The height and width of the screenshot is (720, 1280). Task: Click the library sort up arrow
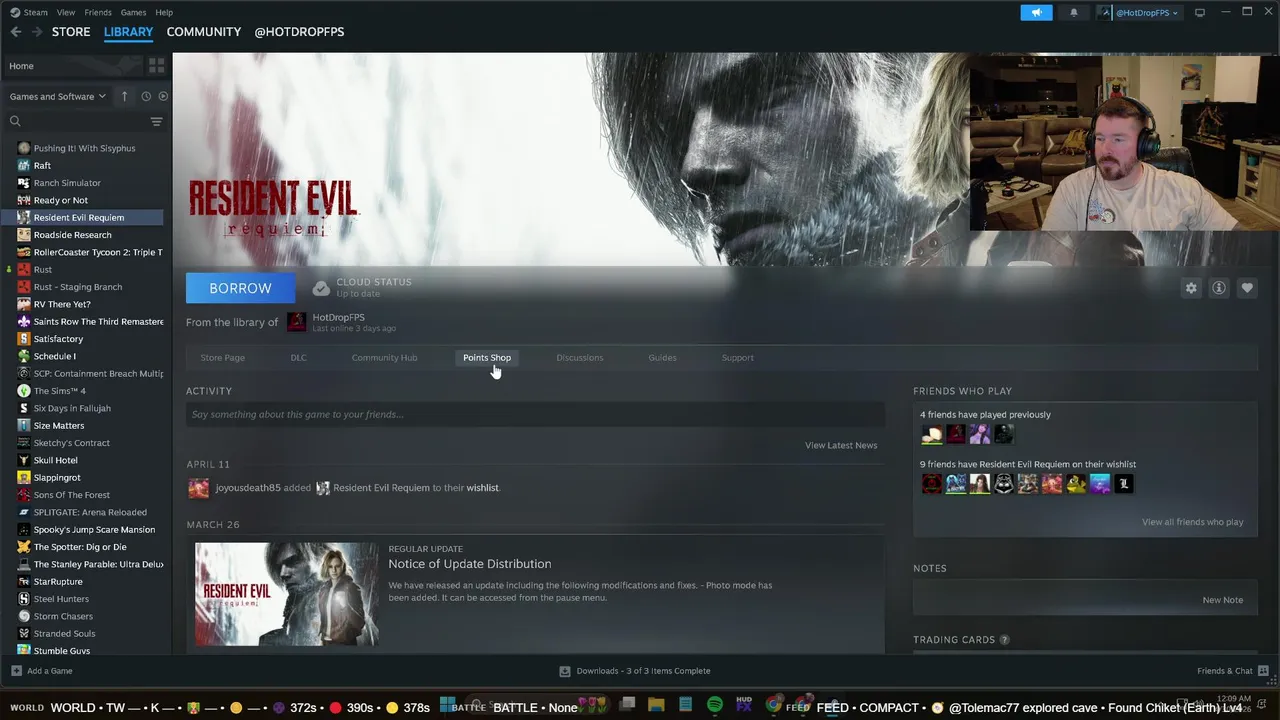coord(125,96)
